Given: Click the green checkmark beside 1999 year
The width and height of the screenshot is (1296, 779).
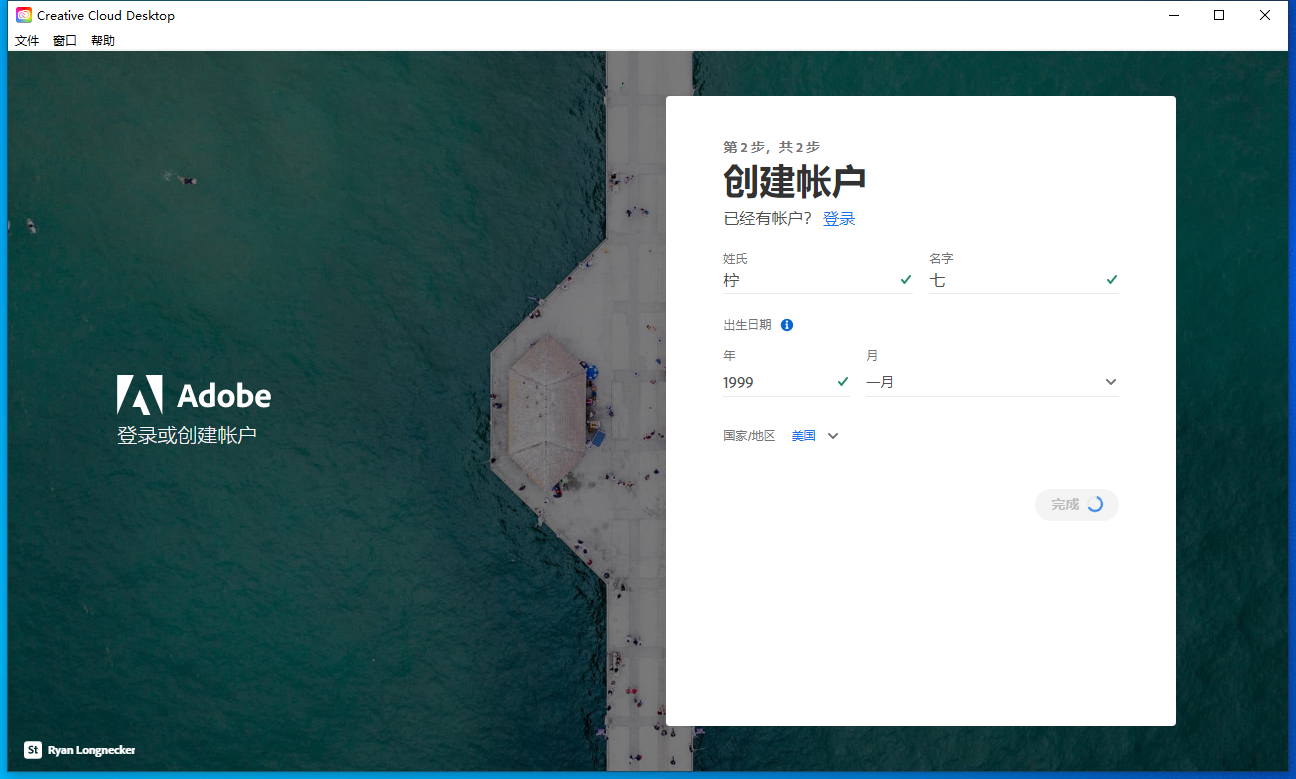Looking at the screenshot, I should click(x=843, y=381).
